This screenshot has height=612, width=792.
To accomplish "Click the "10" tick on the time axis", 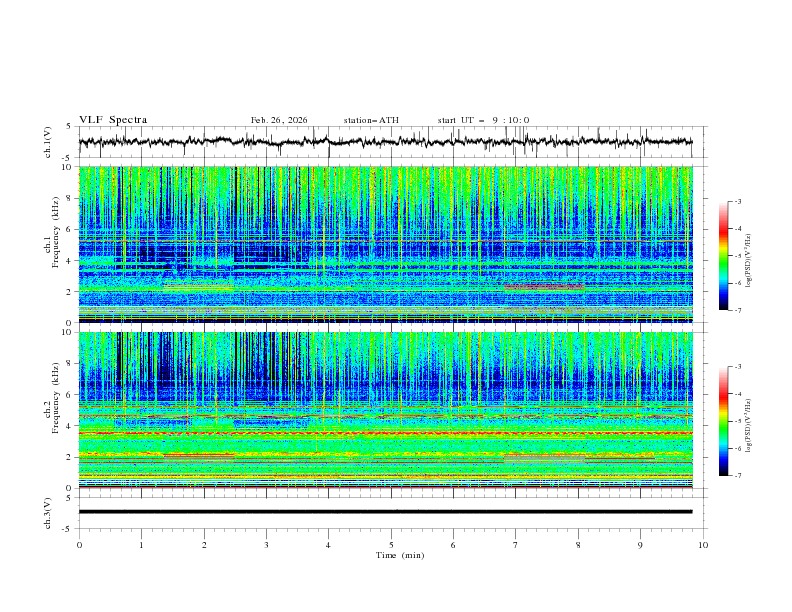I will [x=703, y=545].
